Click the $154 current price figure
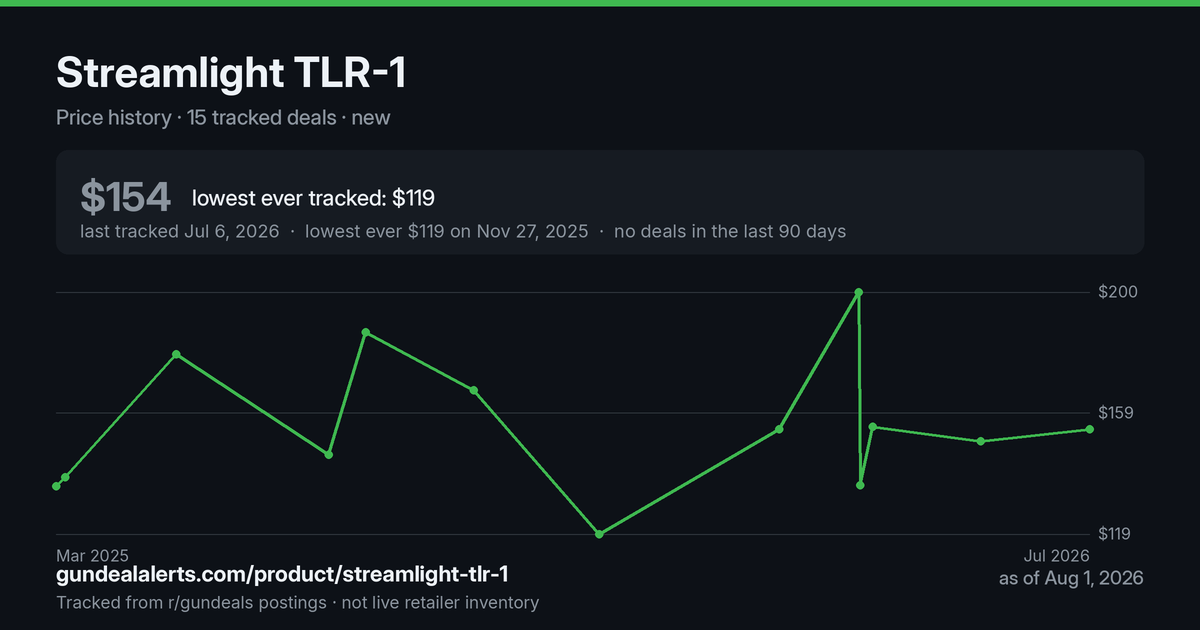1200x630 pixels. (x=126, y=198)
